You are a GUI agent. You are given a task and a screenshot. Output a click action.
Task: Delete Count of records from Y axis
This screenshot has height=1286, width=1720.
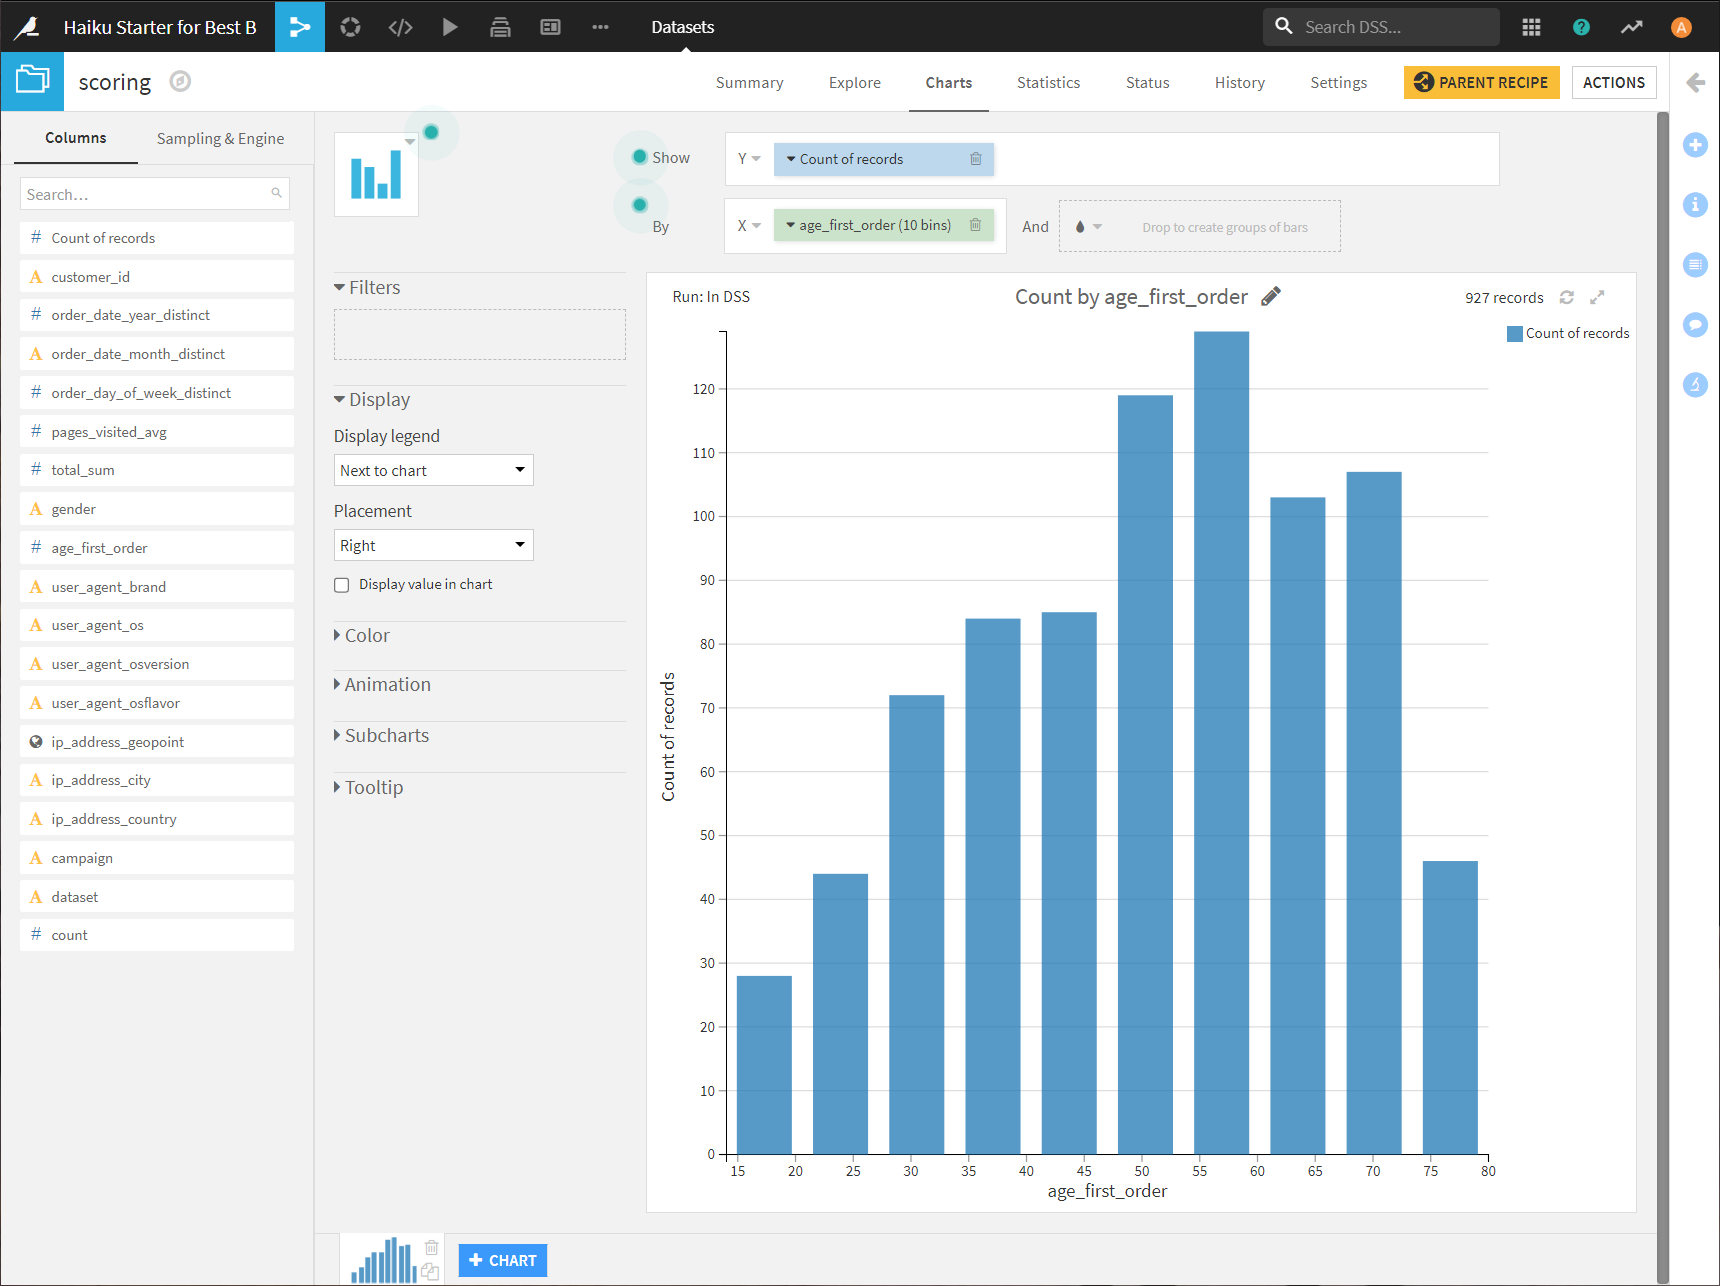coord(976,159)
